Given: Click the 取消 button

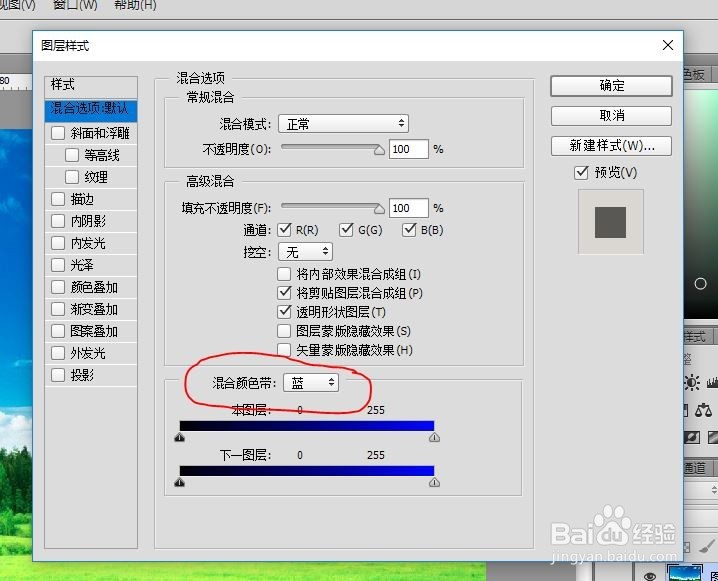Looking at the screenshot, I should pyautogui.click(x=611, y=115).
